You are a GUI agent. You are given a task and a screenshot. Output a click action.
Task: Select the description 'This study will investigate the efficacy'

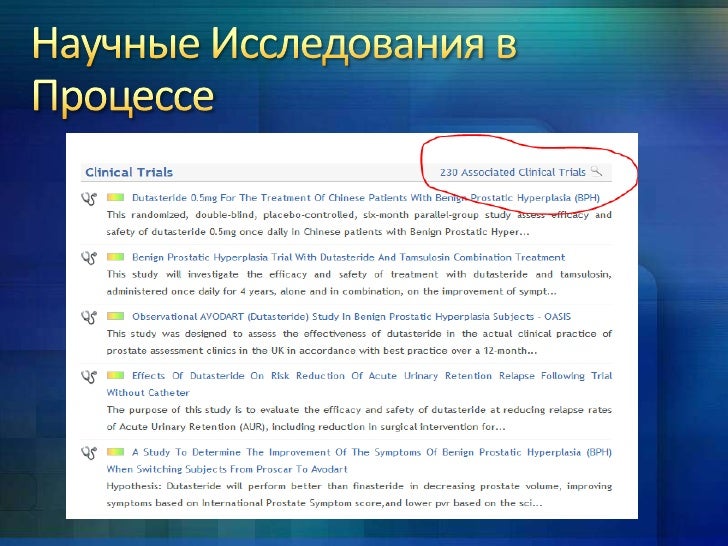359,283
